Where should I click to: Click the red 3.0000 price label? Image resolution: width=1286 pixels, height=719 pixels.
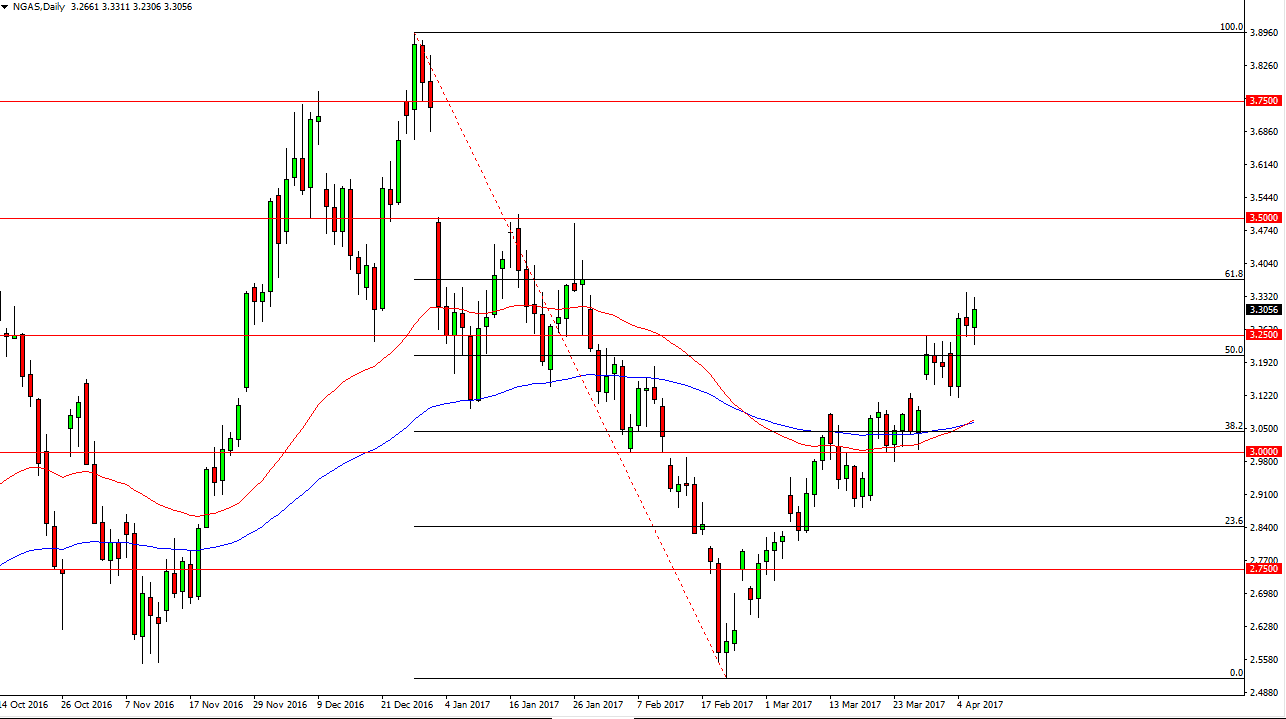pyautogui.click(x=1264, y=452)
